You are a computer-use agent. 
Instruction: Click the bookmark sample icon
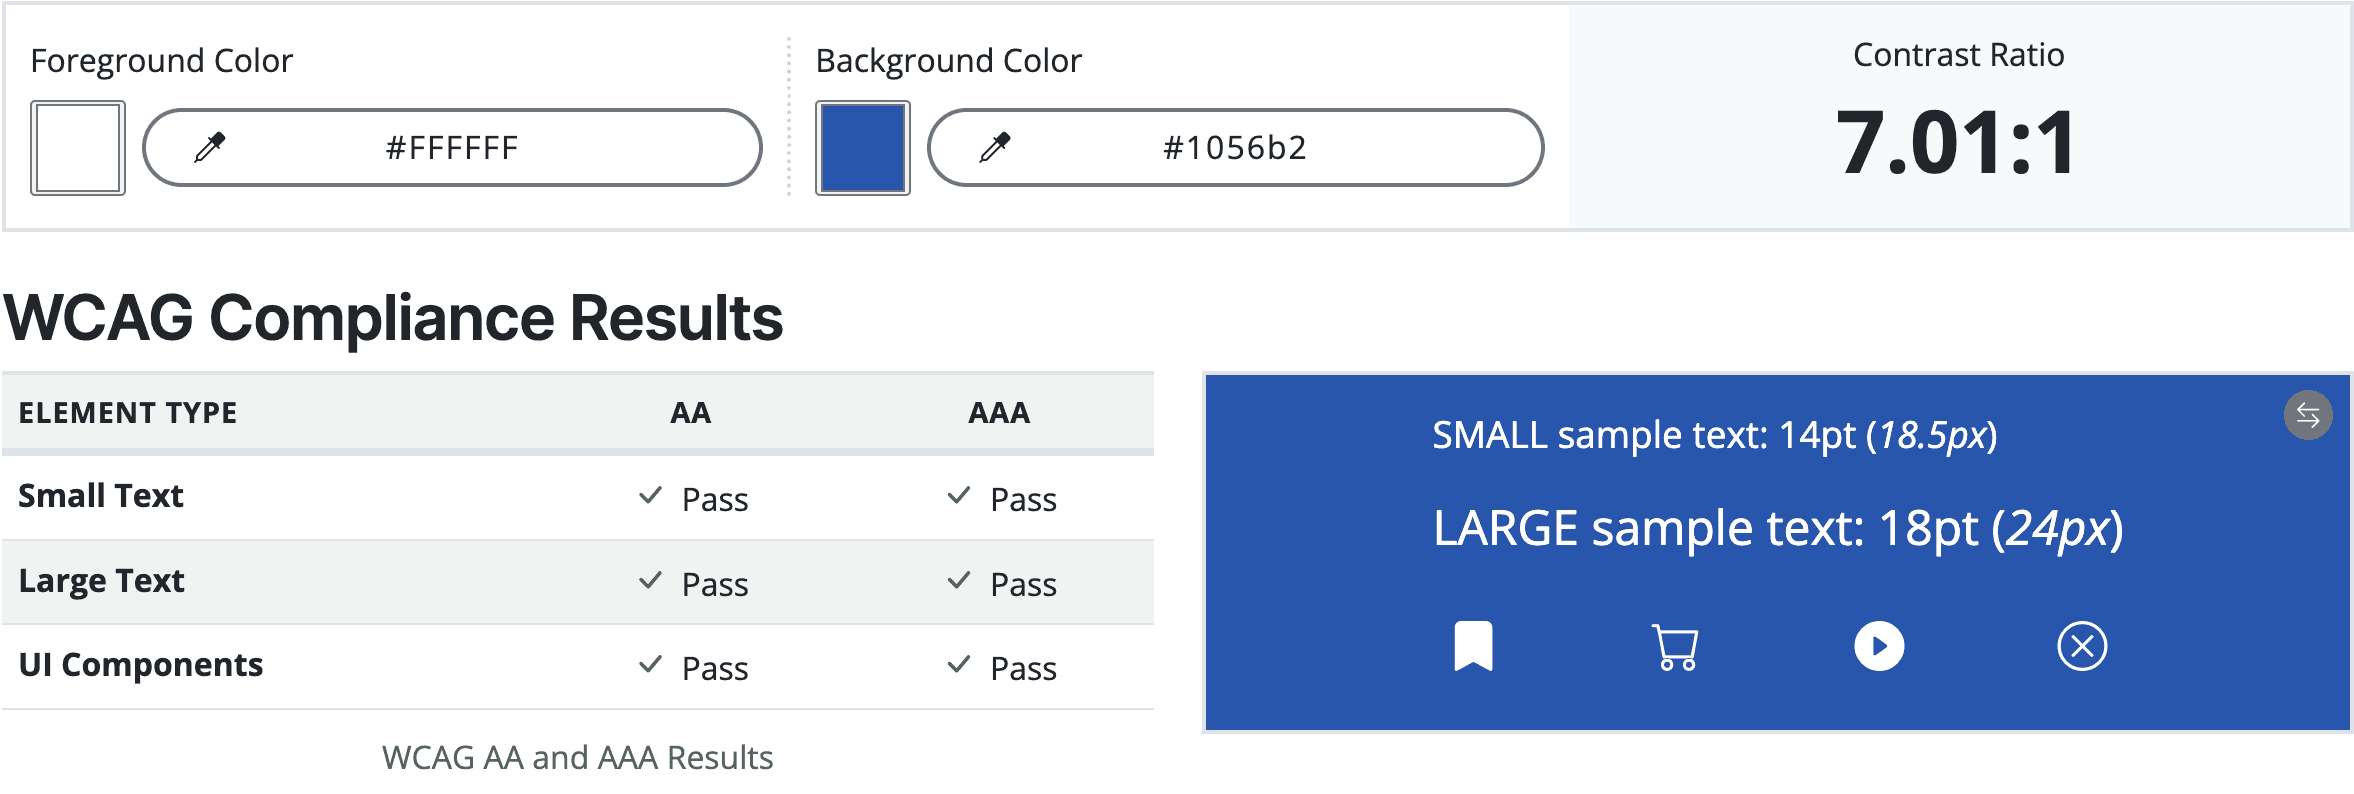pyautogui.click(x=1473, y=646)
